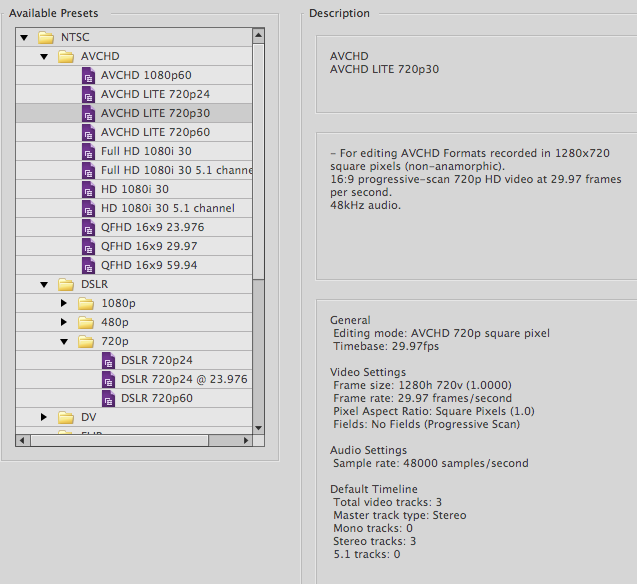
Task: Click the AVCHD LITE 720p60 preset icon
Action: click(x=88, y=133)
